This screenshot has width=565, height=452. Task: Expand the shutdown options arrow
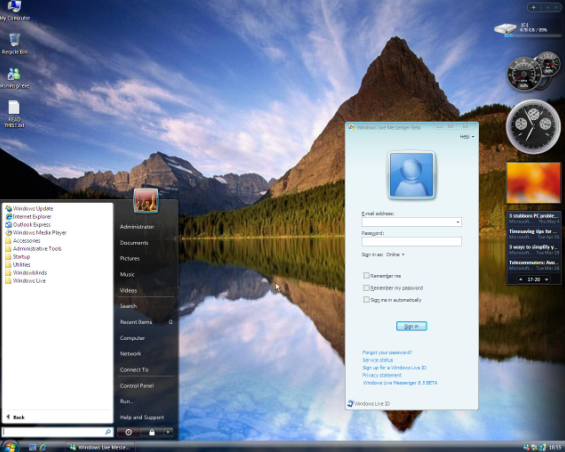click(x=168, y=432)
